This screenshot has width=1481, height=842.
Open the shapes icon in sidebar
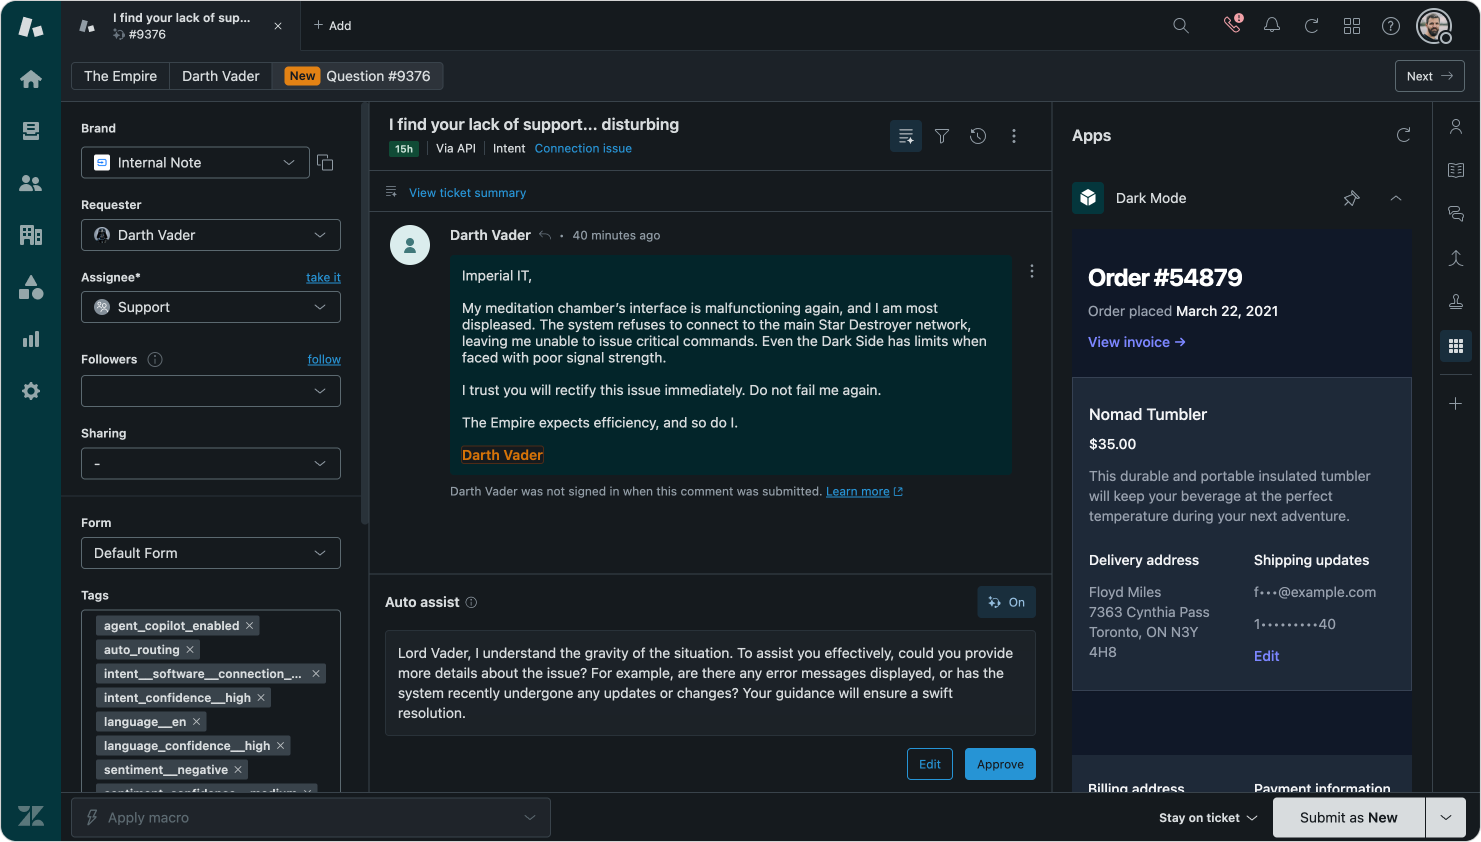(31, 288)
